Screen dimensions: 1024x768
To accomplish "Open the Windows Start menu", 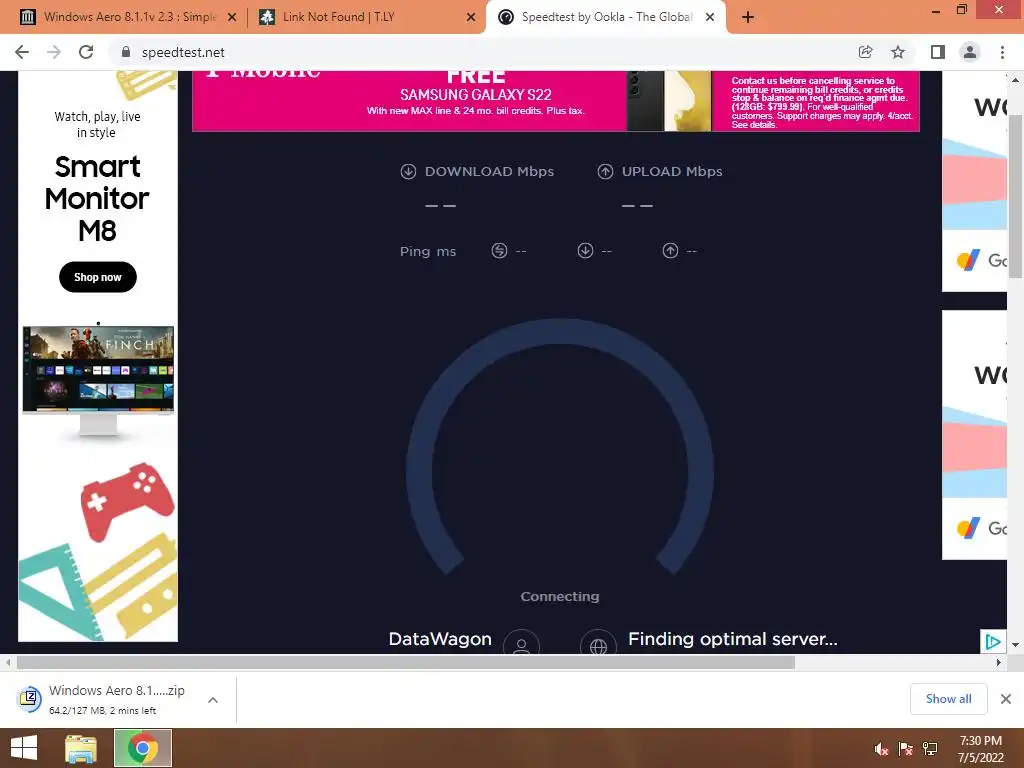I will tap(24, 748).
